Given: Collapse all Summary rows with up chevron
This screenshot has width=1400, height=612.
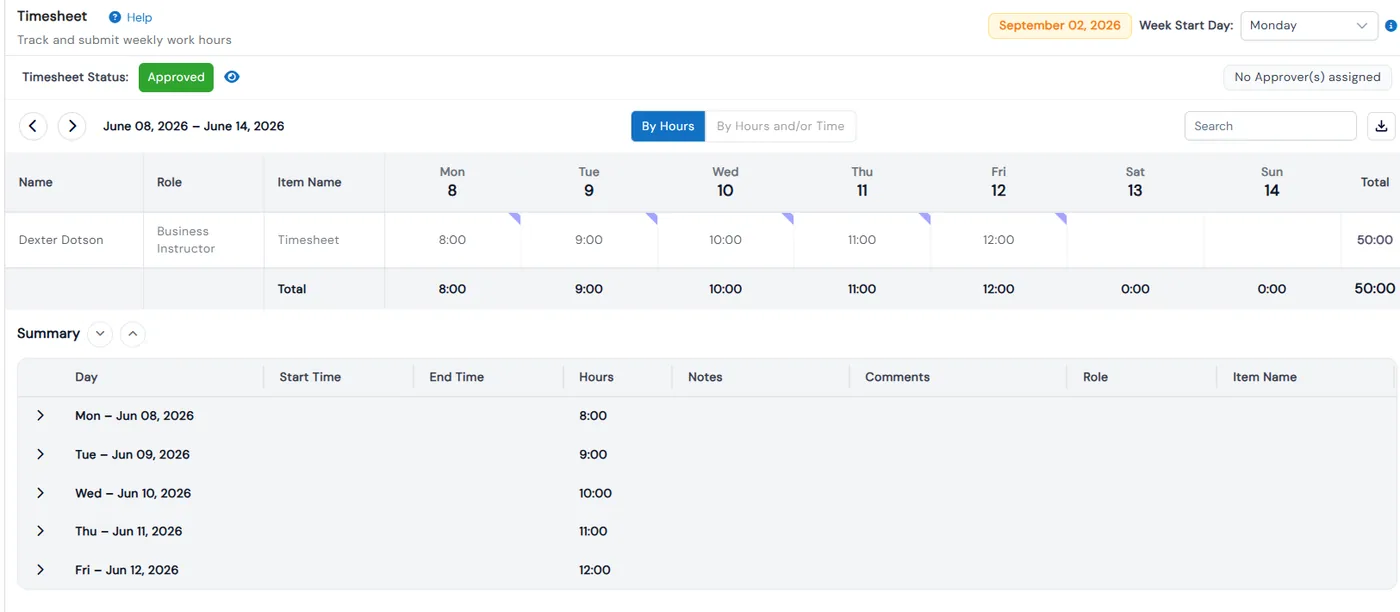Looking at the screenshot, I should pyautogui.click(x=133, y=334).
